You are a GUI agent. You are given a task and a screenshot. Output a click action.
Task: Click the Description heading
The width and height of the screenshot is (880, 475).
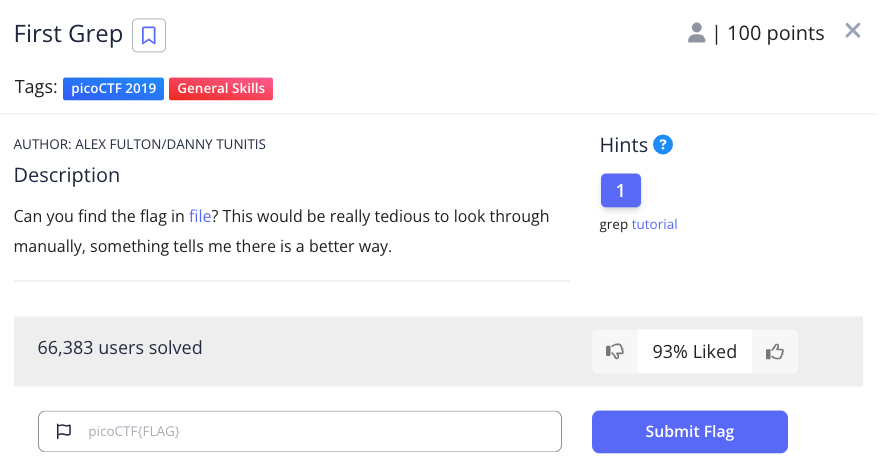pos(67,175)
